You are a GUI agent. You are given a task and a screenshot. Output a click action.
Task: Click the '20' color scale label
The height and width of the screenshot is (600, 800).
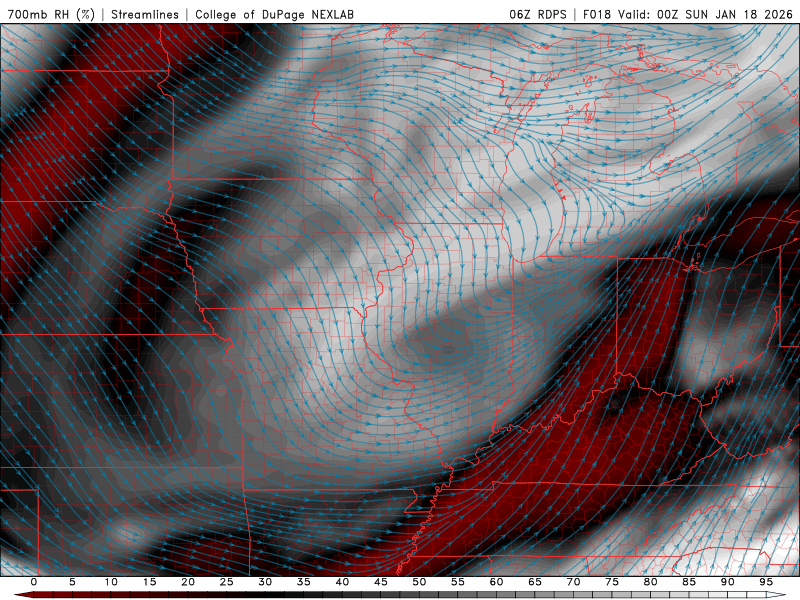tap(188, 582)
